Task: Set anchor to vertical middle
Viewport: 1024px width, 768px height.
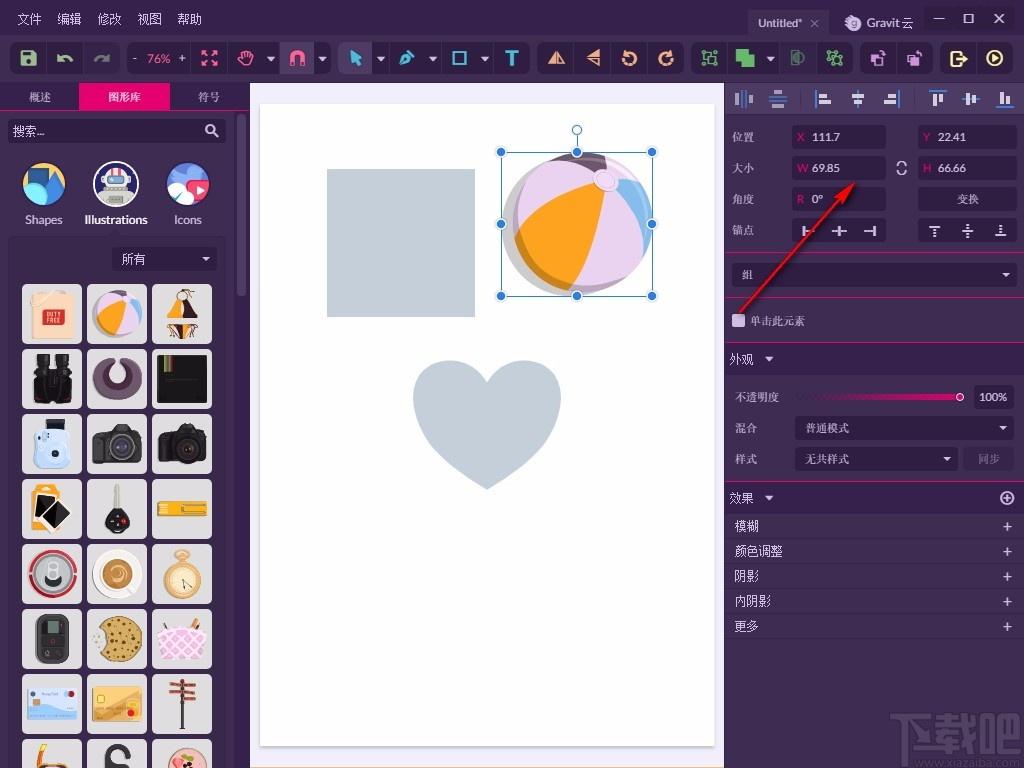Action: click(x=967, y=231)
